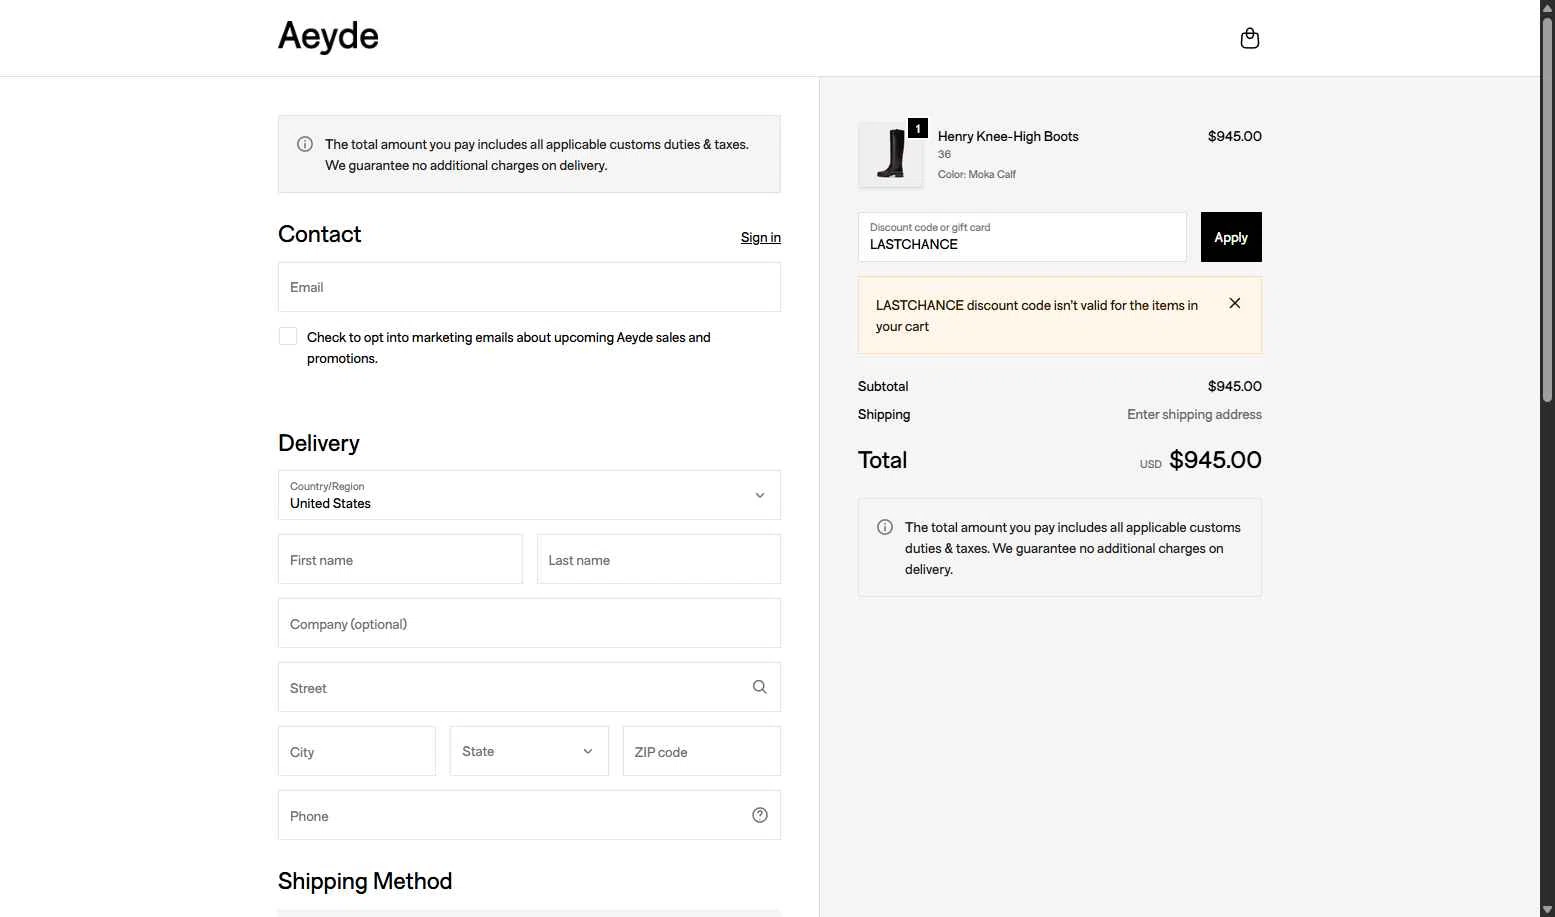The width and height of the screenshot is (1555, 917).
Task: Open the Country/Region dropdown
Action: pyautogui.click(x=529, y=495)
